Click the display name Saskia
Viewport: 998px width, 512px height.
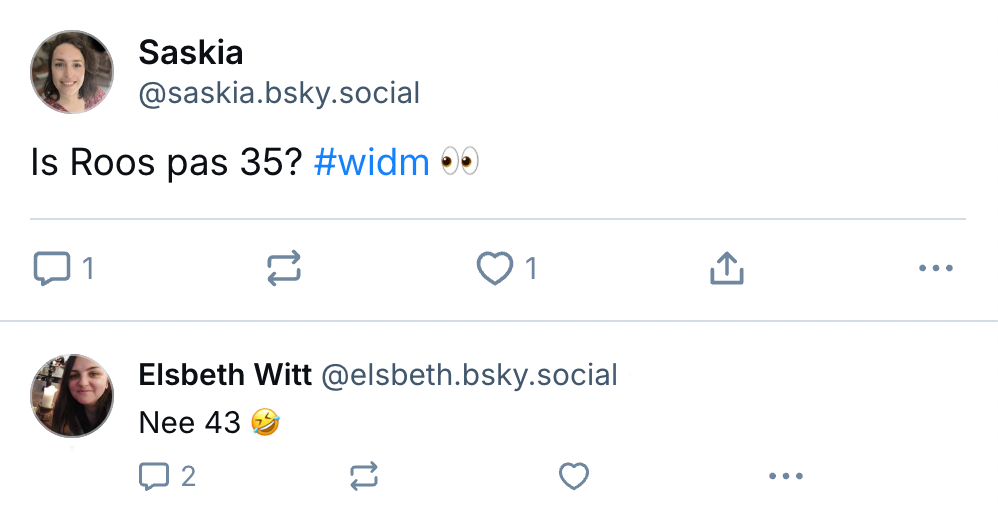[x=190, y=52]
